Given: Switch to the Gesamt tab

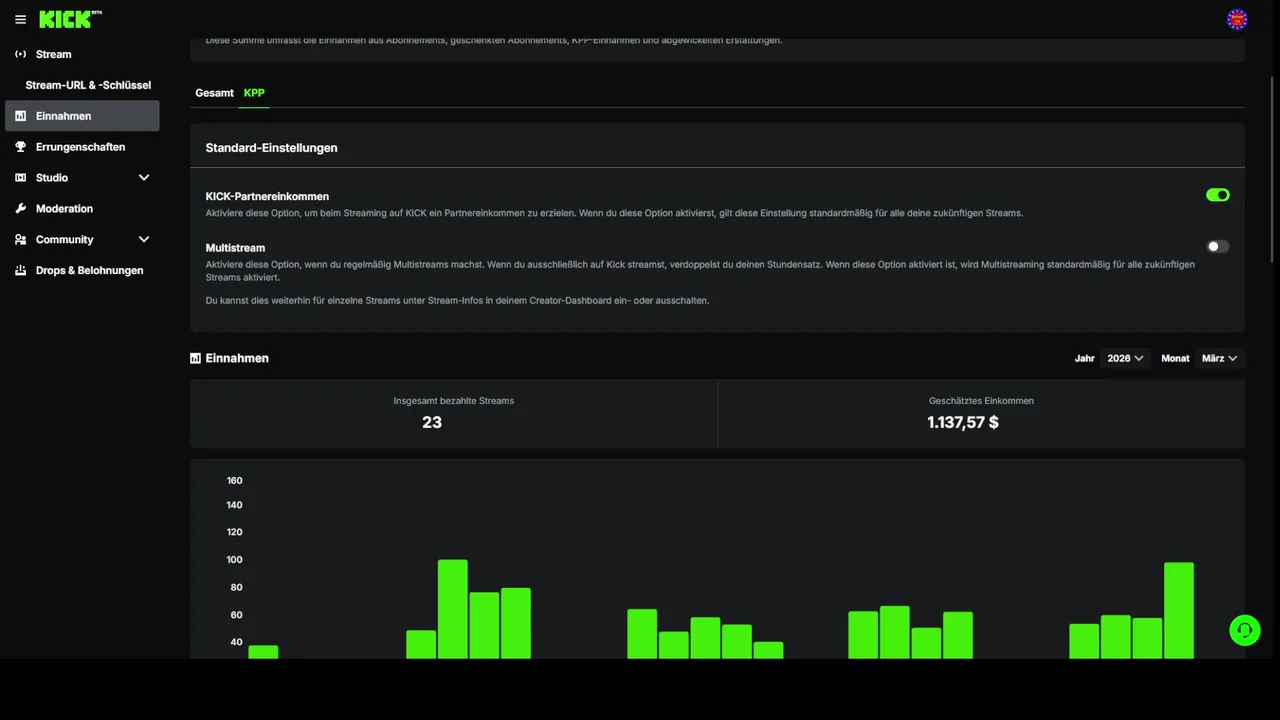Looking at the screenshot, I should click(x=214, y=93).
